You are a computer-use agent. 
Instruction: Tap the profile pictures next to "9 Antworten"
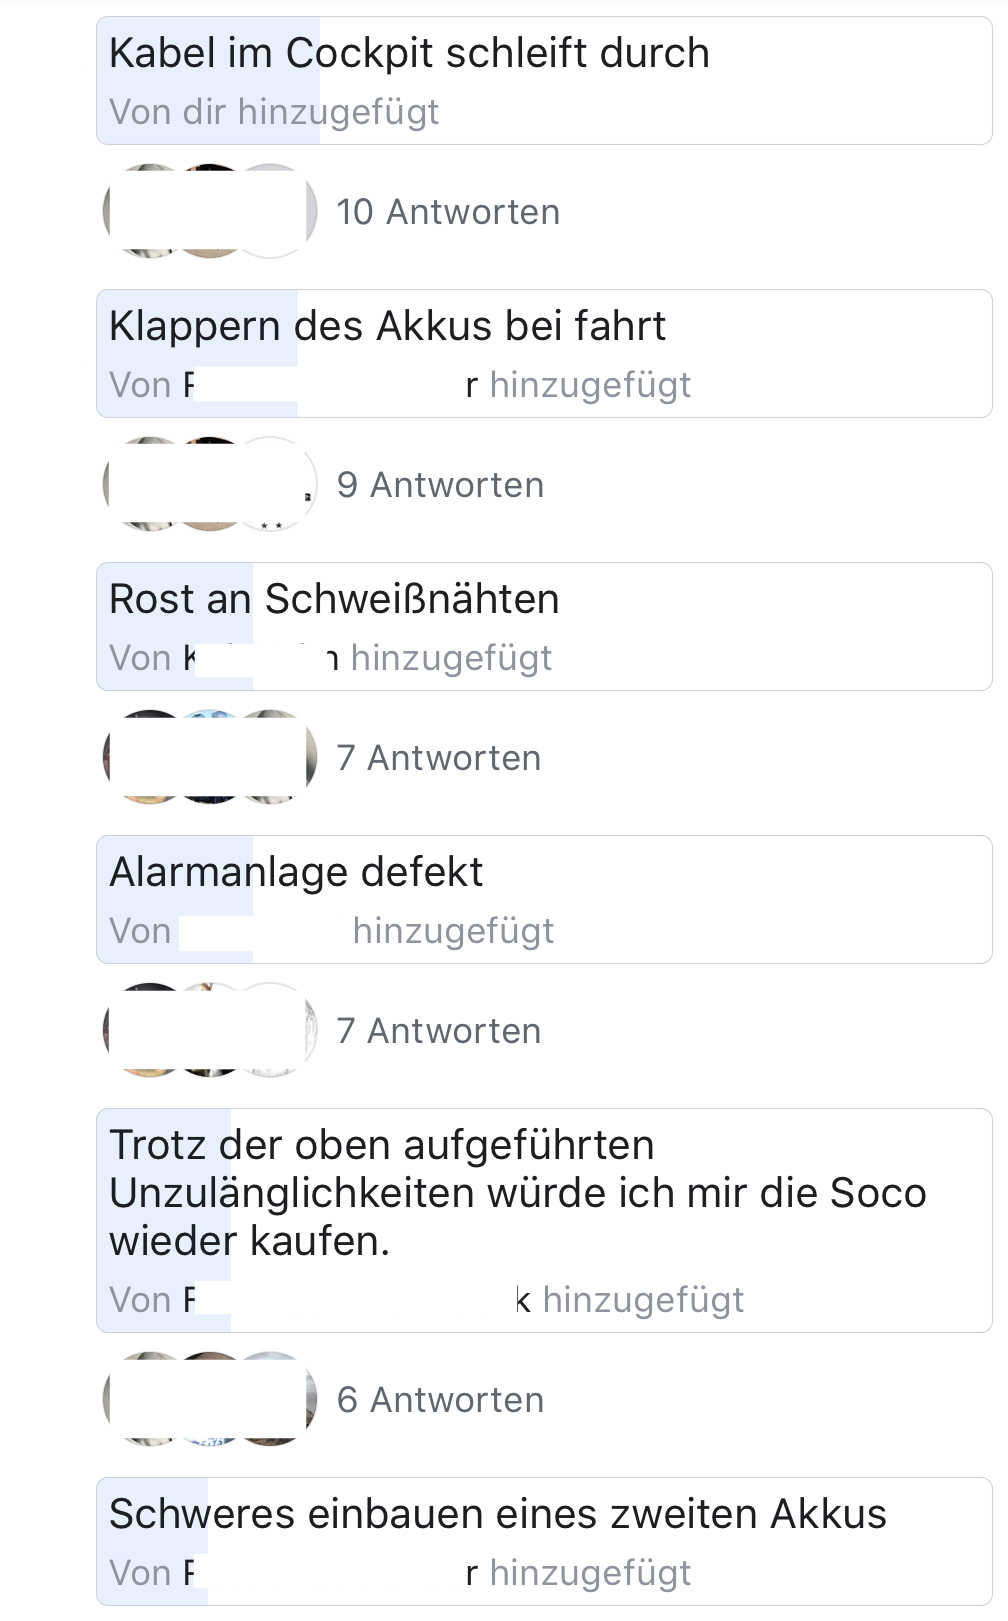tap(210, 485)
